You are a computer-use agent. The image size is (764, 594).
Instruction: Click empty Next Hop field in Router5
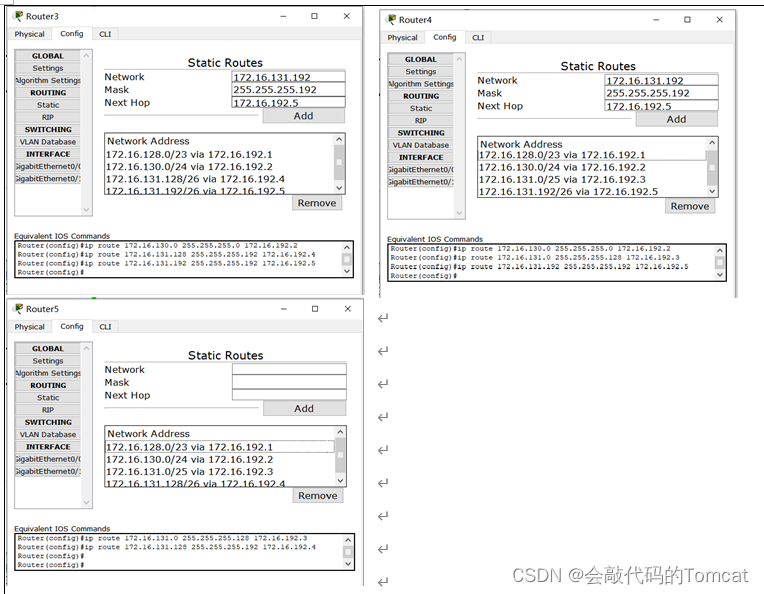pos(289,395)
